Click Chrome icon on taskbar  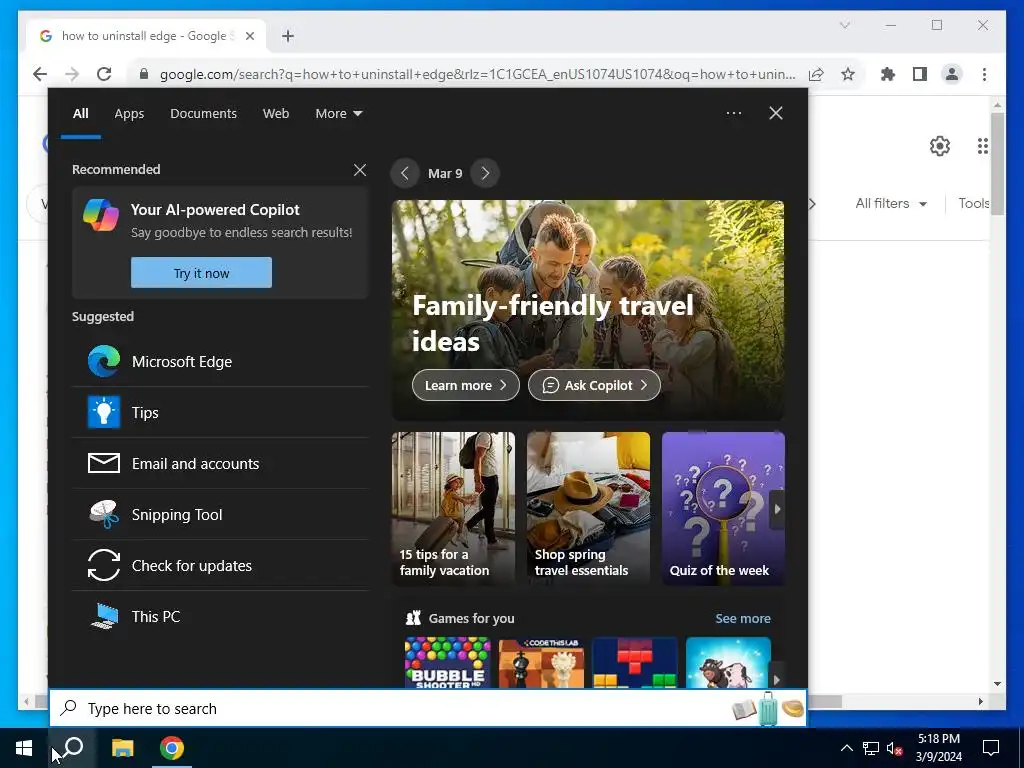point(172,748)
